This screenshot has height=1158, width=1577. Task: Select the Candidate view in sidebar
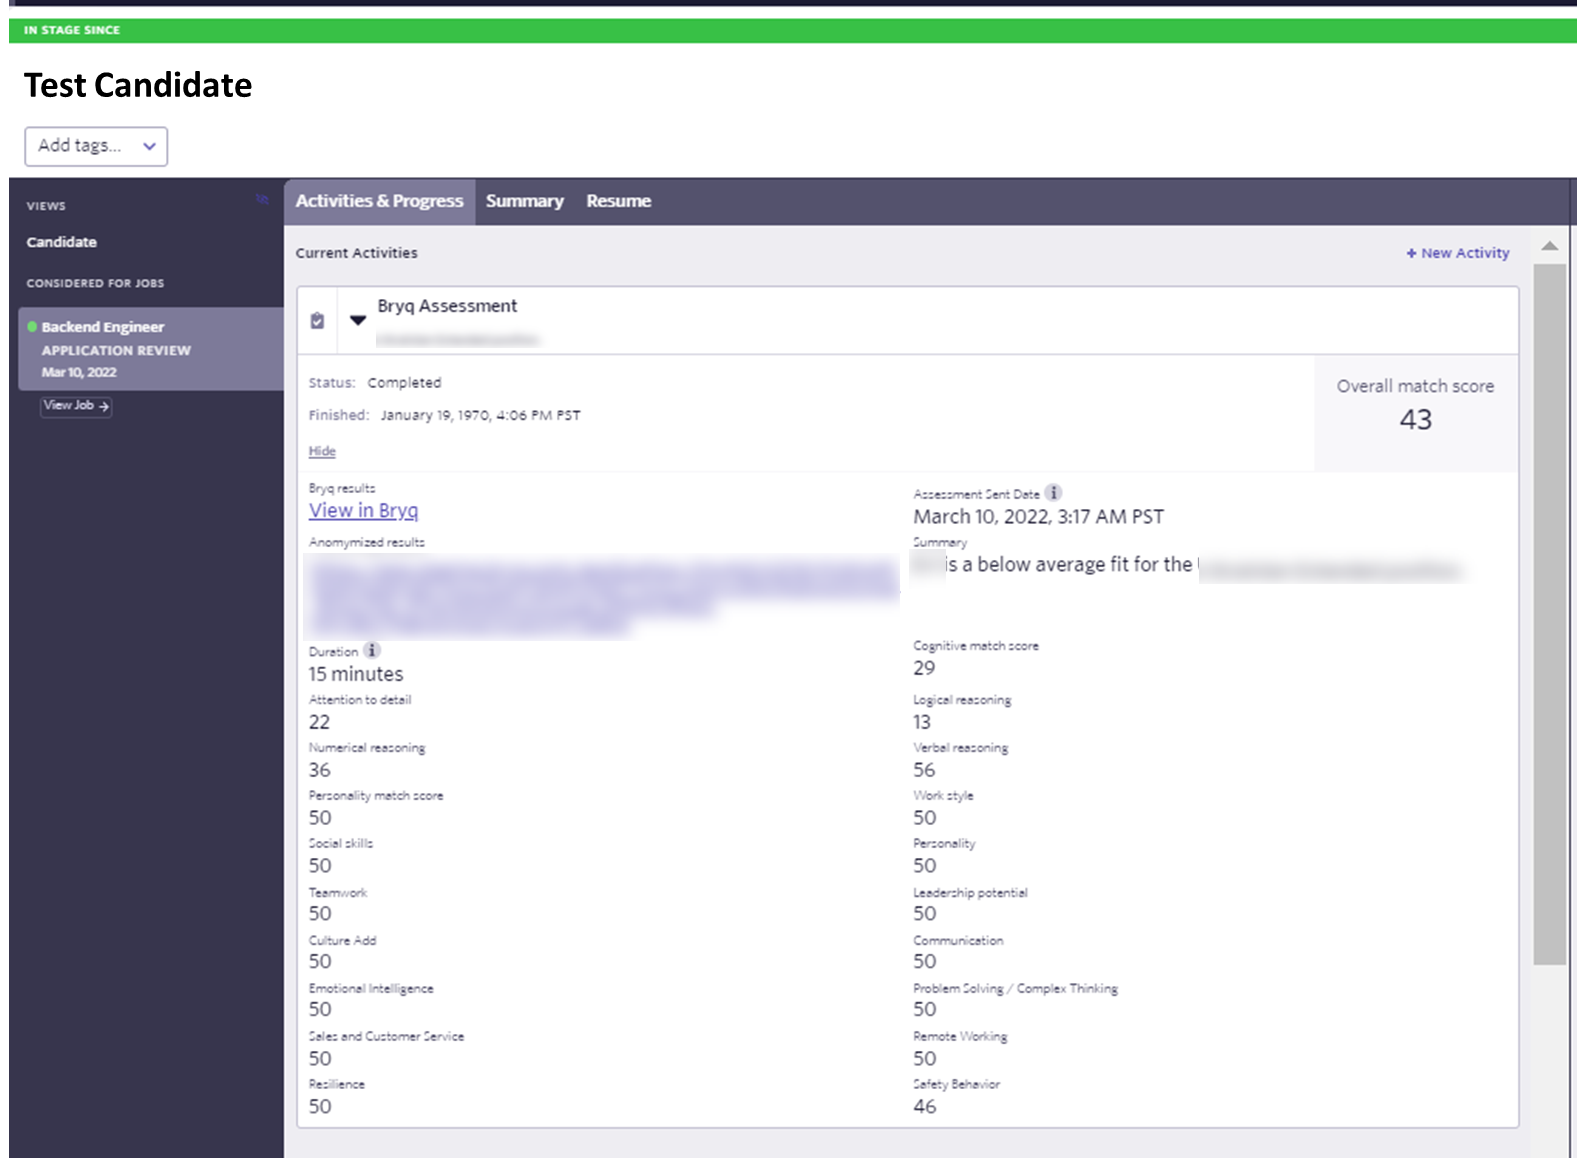tap(62, 242)
